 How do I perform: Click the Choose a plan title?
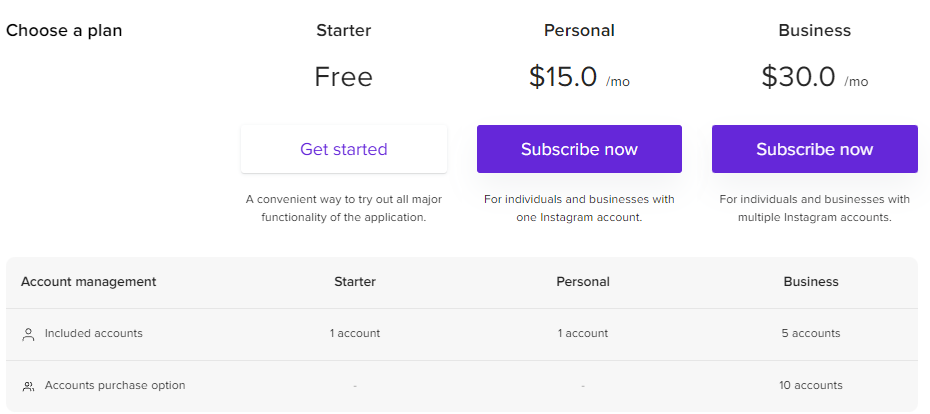64,30
